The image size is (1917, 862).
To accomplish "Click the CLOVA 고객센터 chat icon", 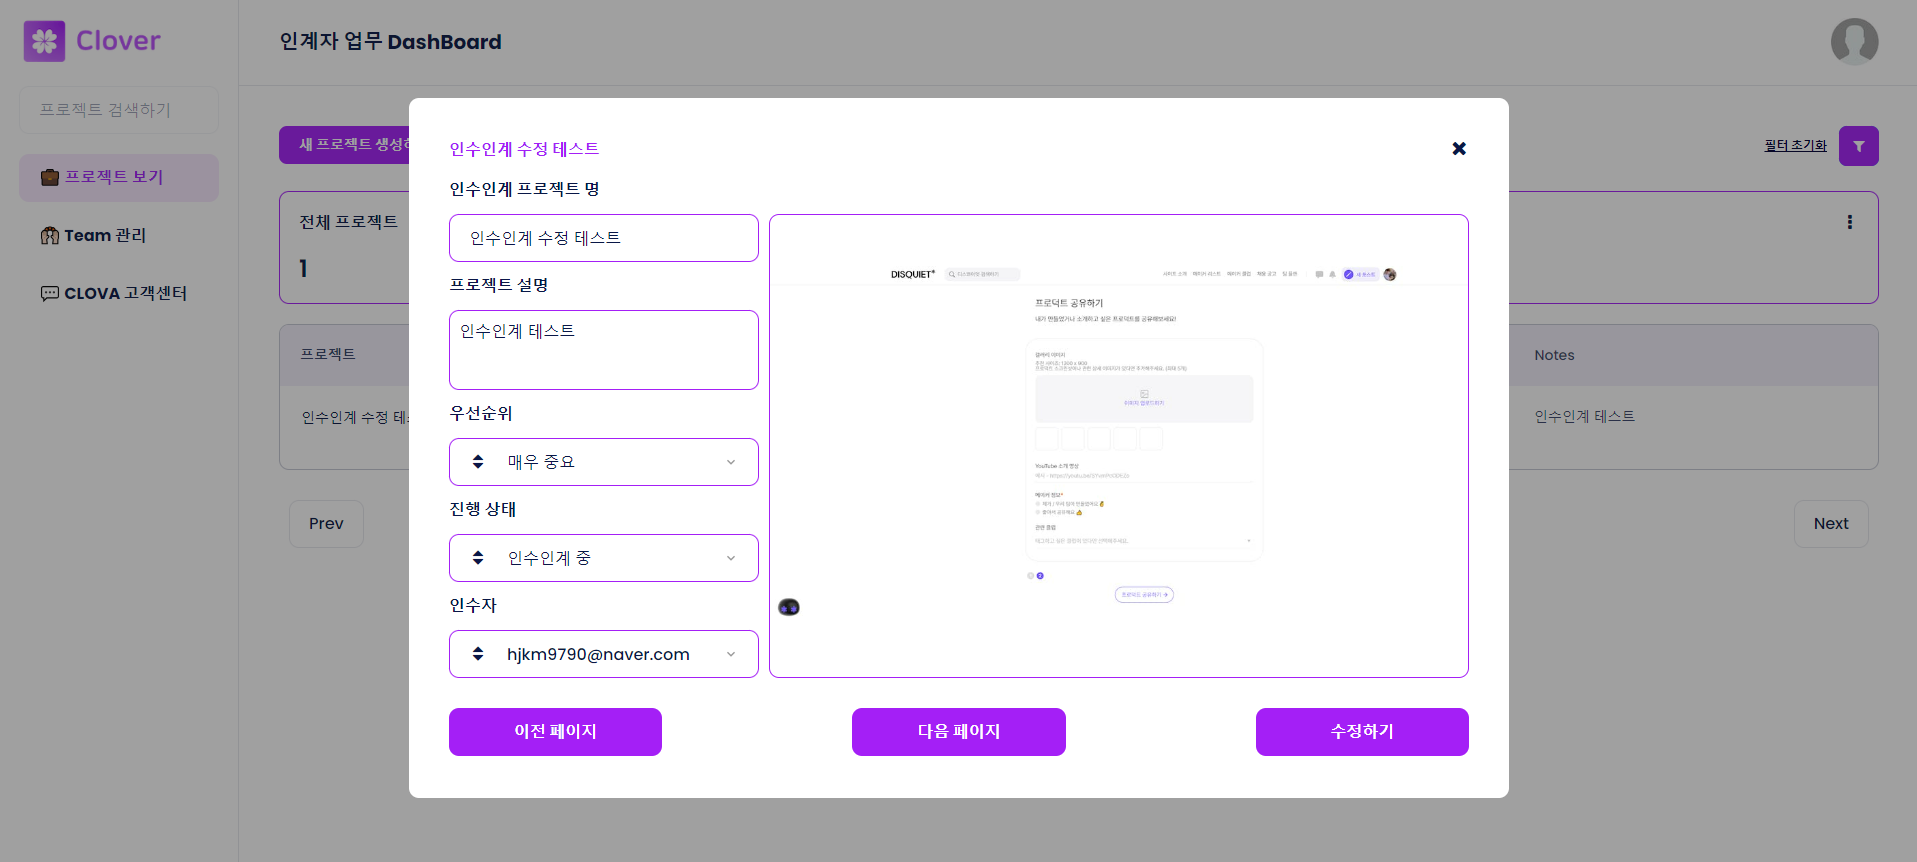I will pos(50,293).
